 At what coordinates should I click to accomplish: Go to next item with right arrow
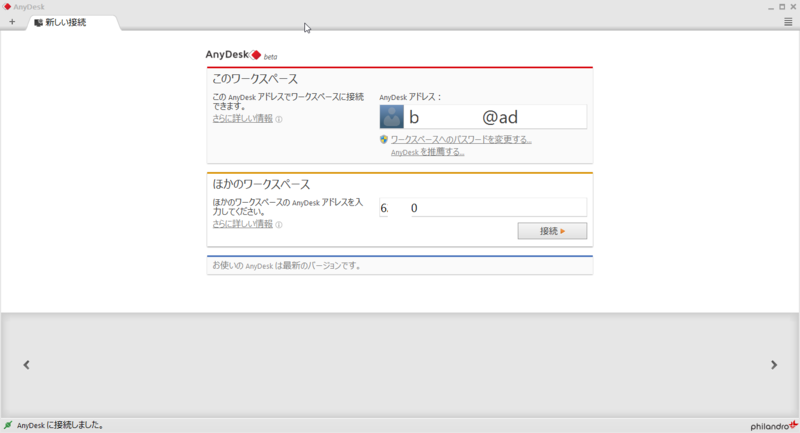[774, 365]
